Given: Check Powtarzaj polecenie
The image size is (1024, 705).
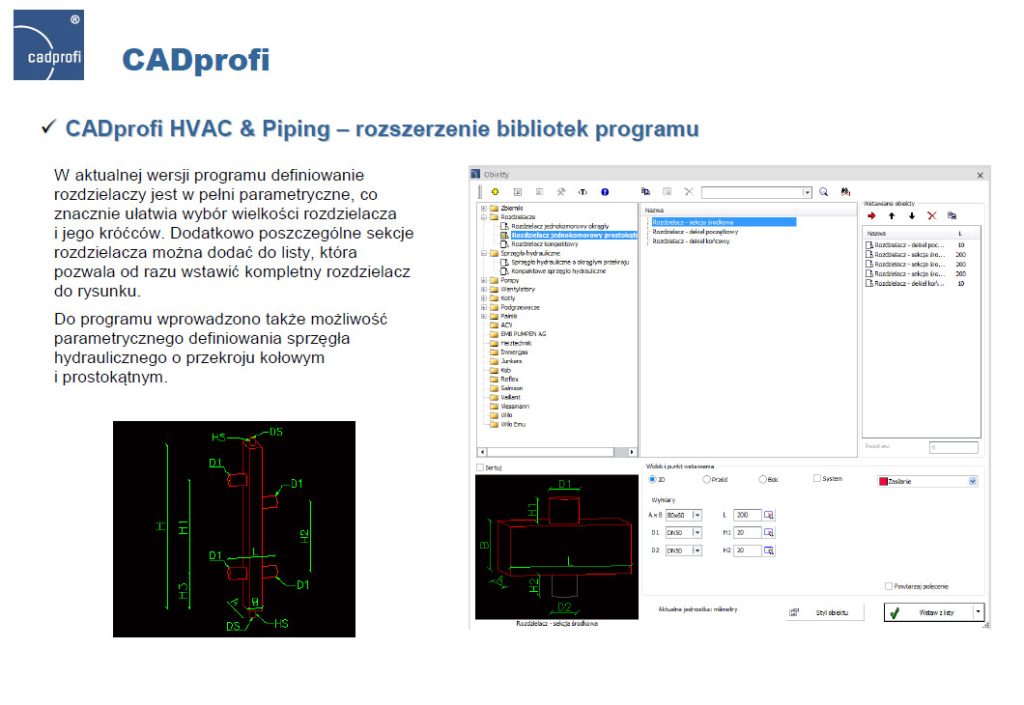Looking at the screenshot, I should pos(889,586).
